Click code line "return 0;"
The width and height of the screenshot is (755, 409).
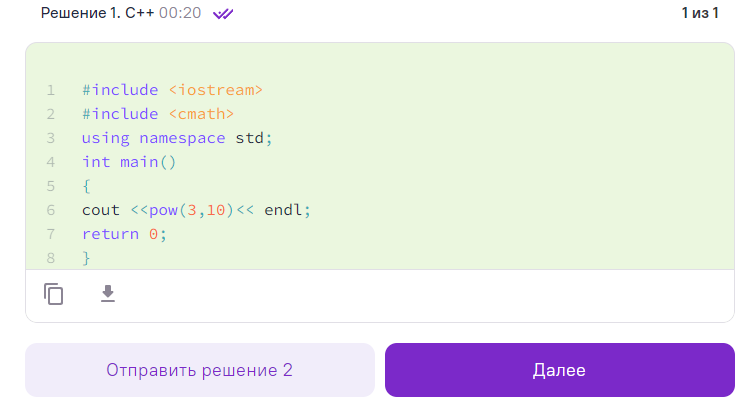click(x=124, y=234)
